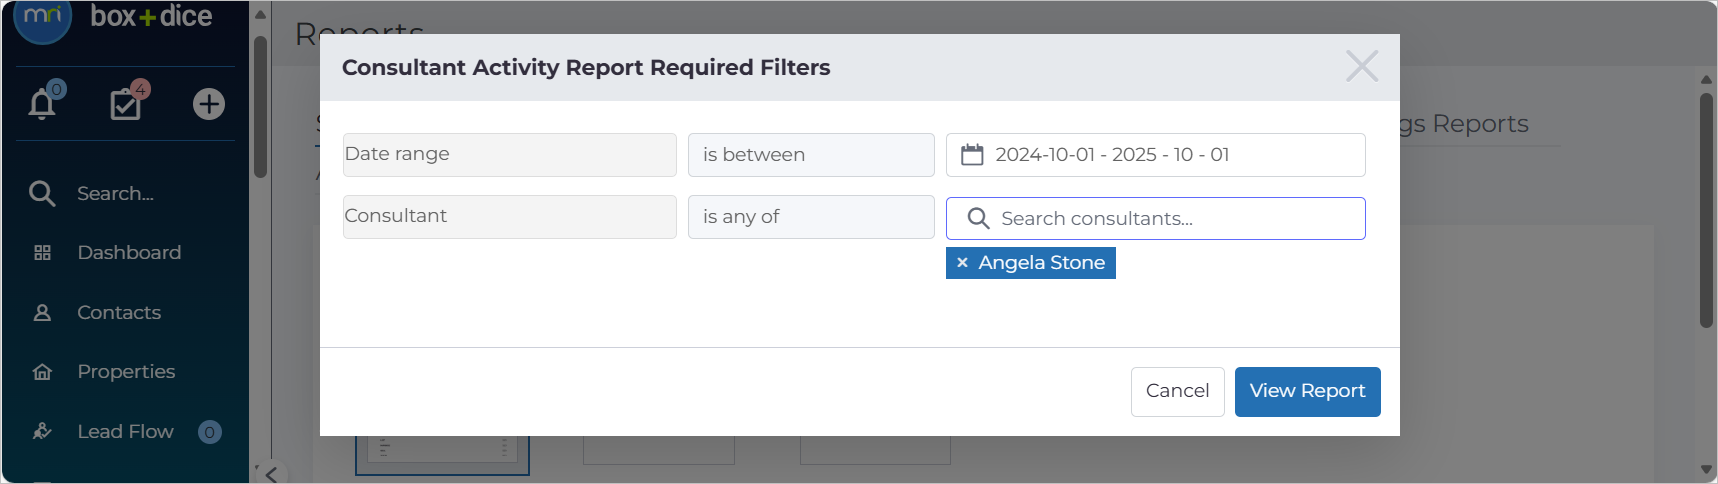Click the Search consultants input field

click(x=1156, y=218)
